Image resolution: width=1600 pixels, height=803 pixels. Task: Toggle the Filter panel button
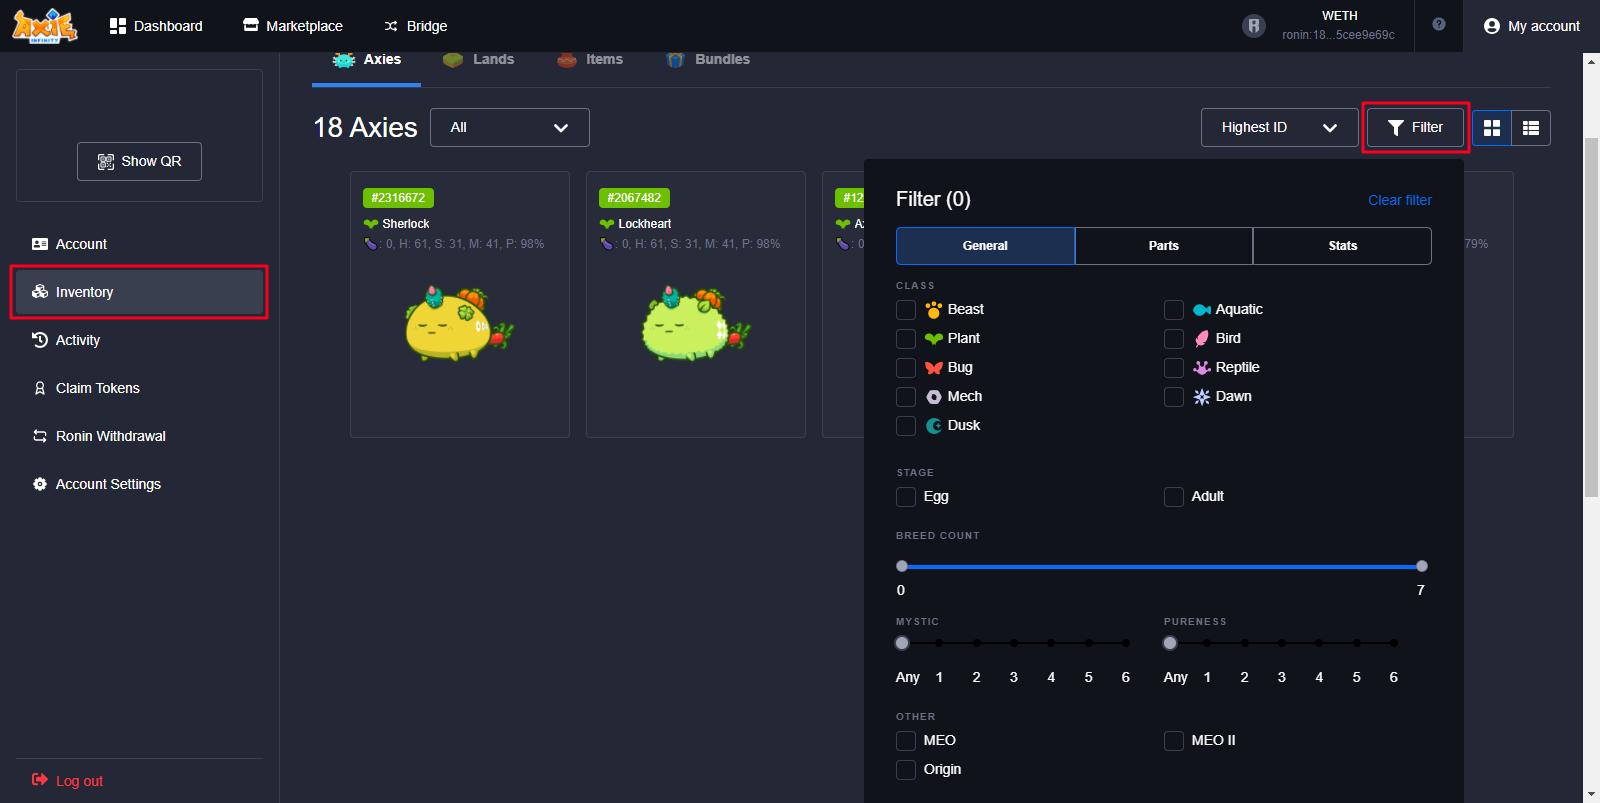click(x=1415, y=128)
